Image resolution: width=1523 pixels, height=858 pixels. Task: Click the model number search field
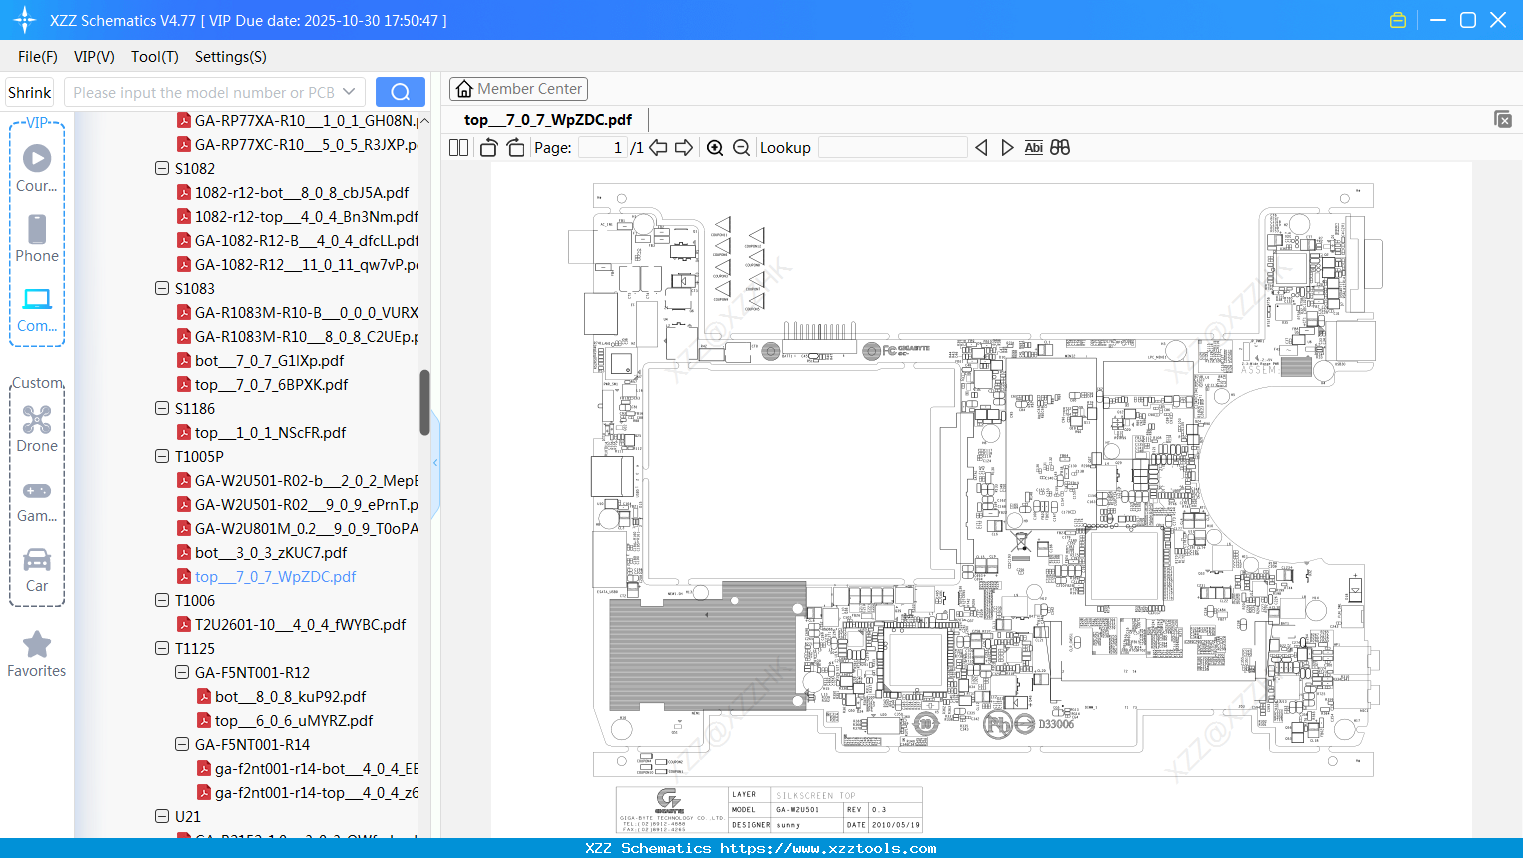pyautogui.click(x=202, y=92)
